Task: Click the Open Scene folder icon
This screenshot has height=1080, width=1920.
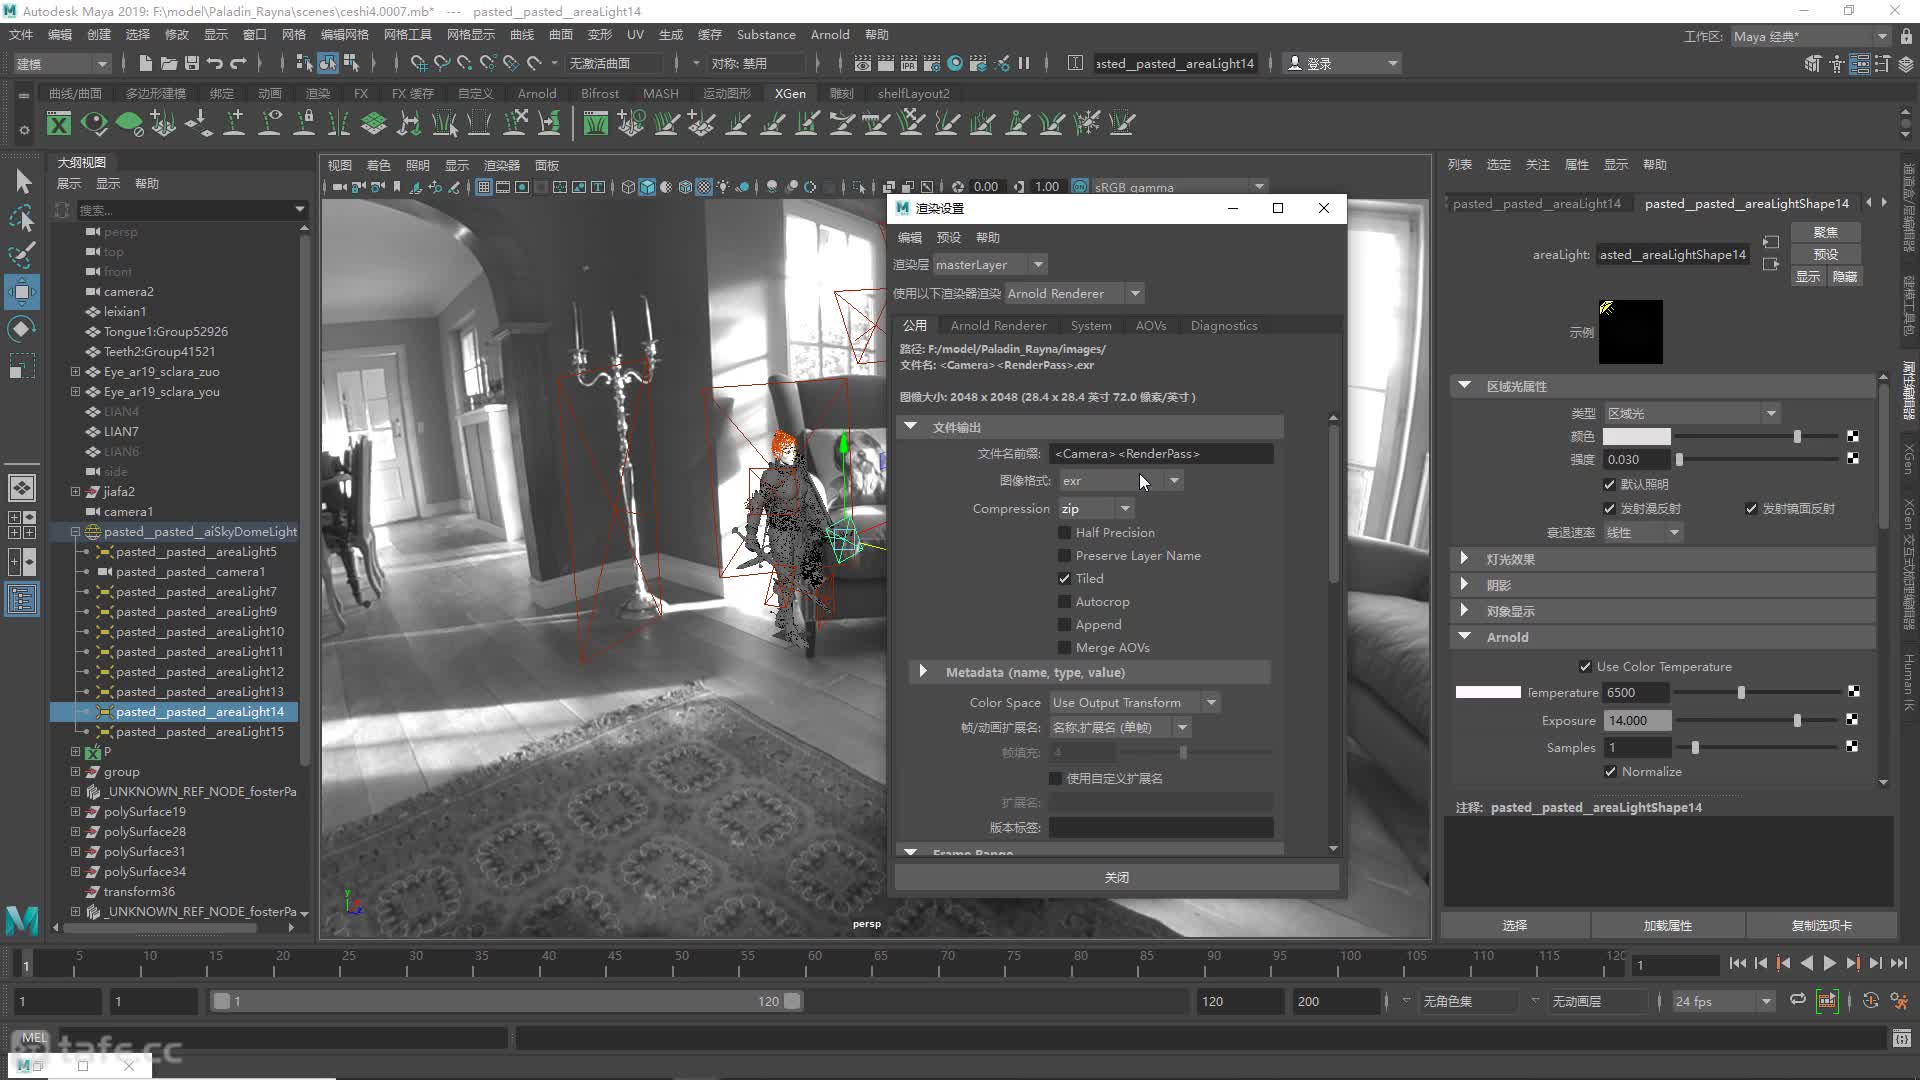Action: (x=169, y=63)
